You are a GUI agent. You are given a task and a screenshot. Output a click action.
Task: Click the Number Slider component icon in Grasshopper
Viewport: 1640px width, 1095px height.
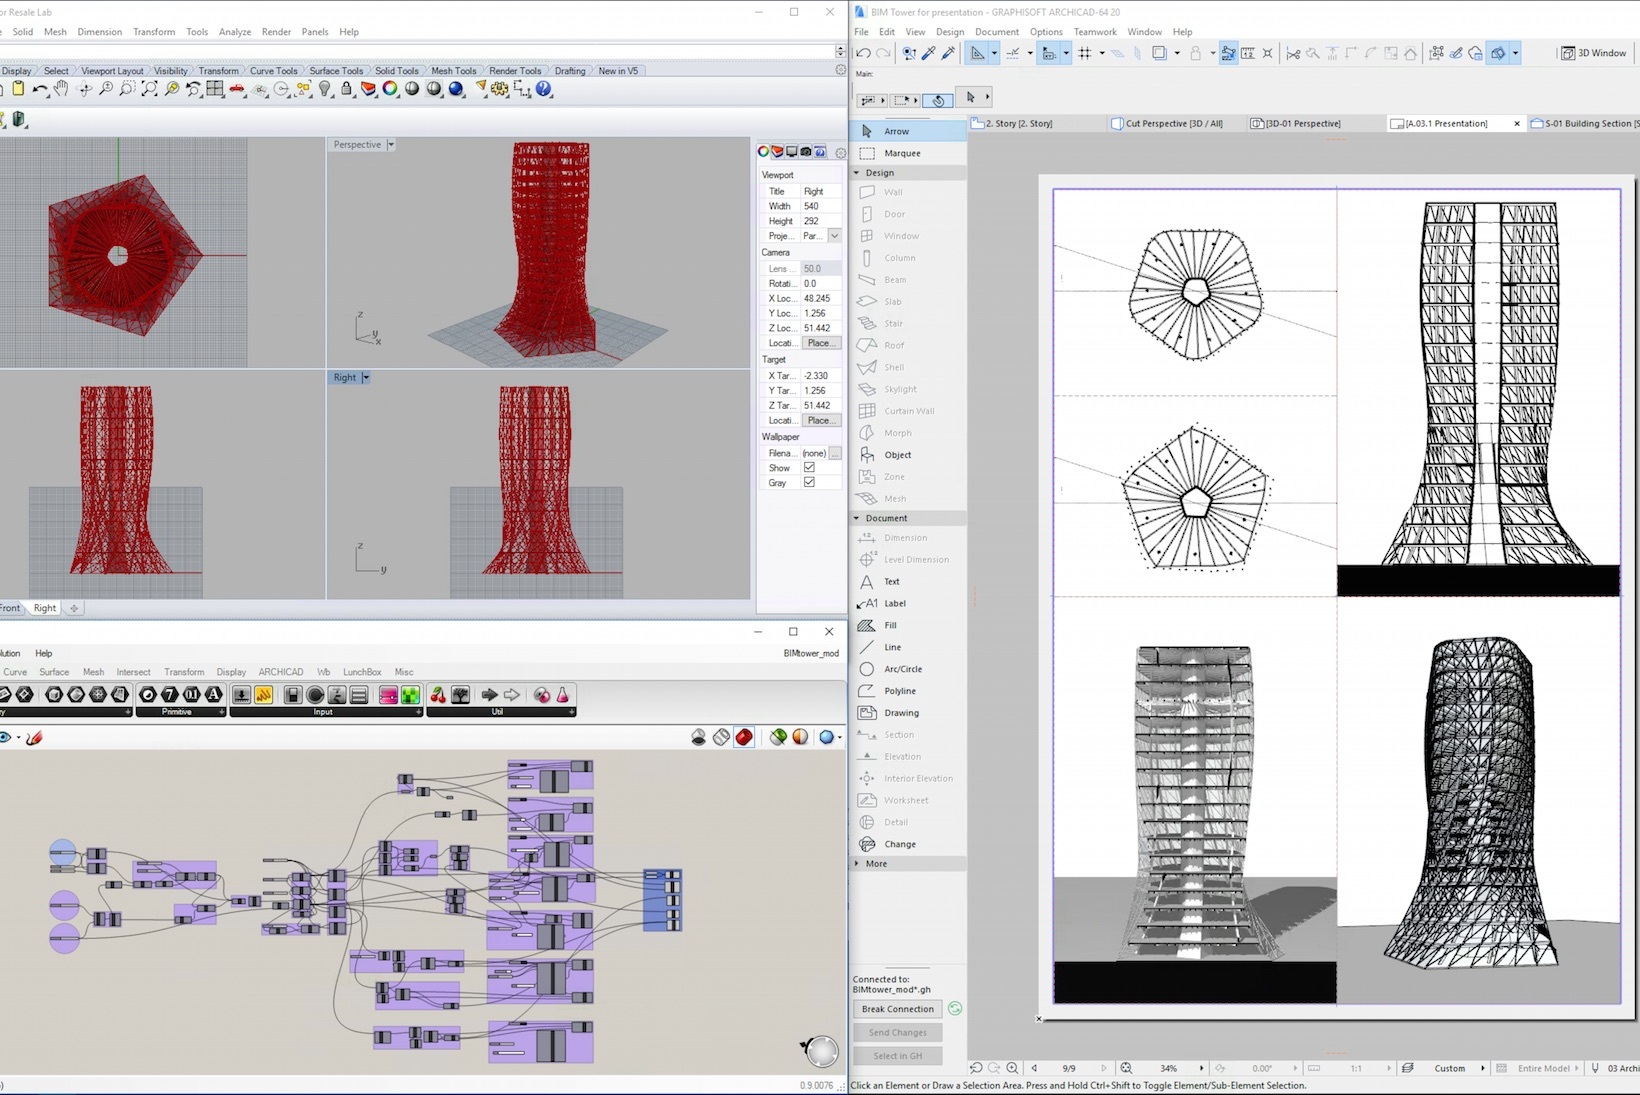point(293,695)
